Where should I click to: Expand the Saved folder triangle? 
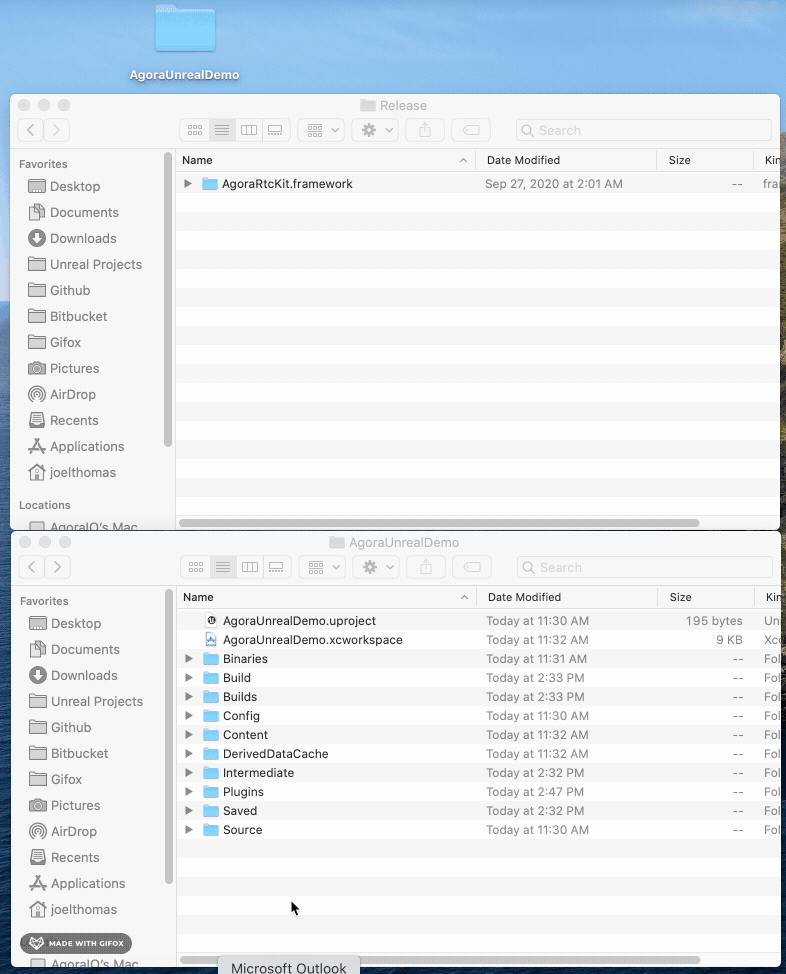[189, 811]
